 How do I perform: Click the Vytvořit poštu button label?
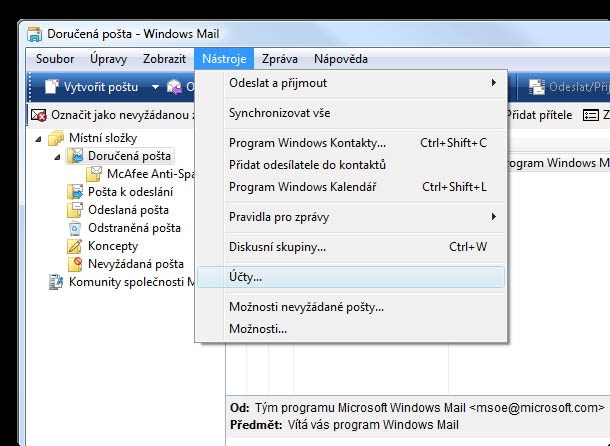[101, 87]
